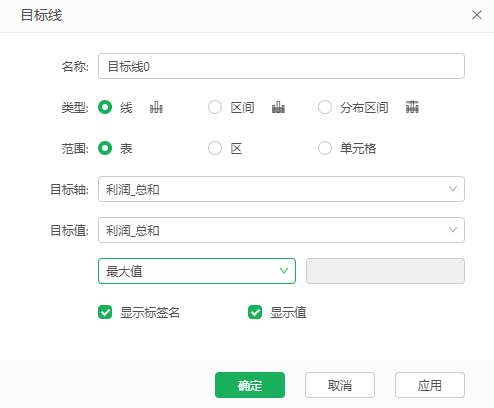Select the 线 type radio button
The width and height of the screenshot is (494, 408).
click(x=105, y=107)
